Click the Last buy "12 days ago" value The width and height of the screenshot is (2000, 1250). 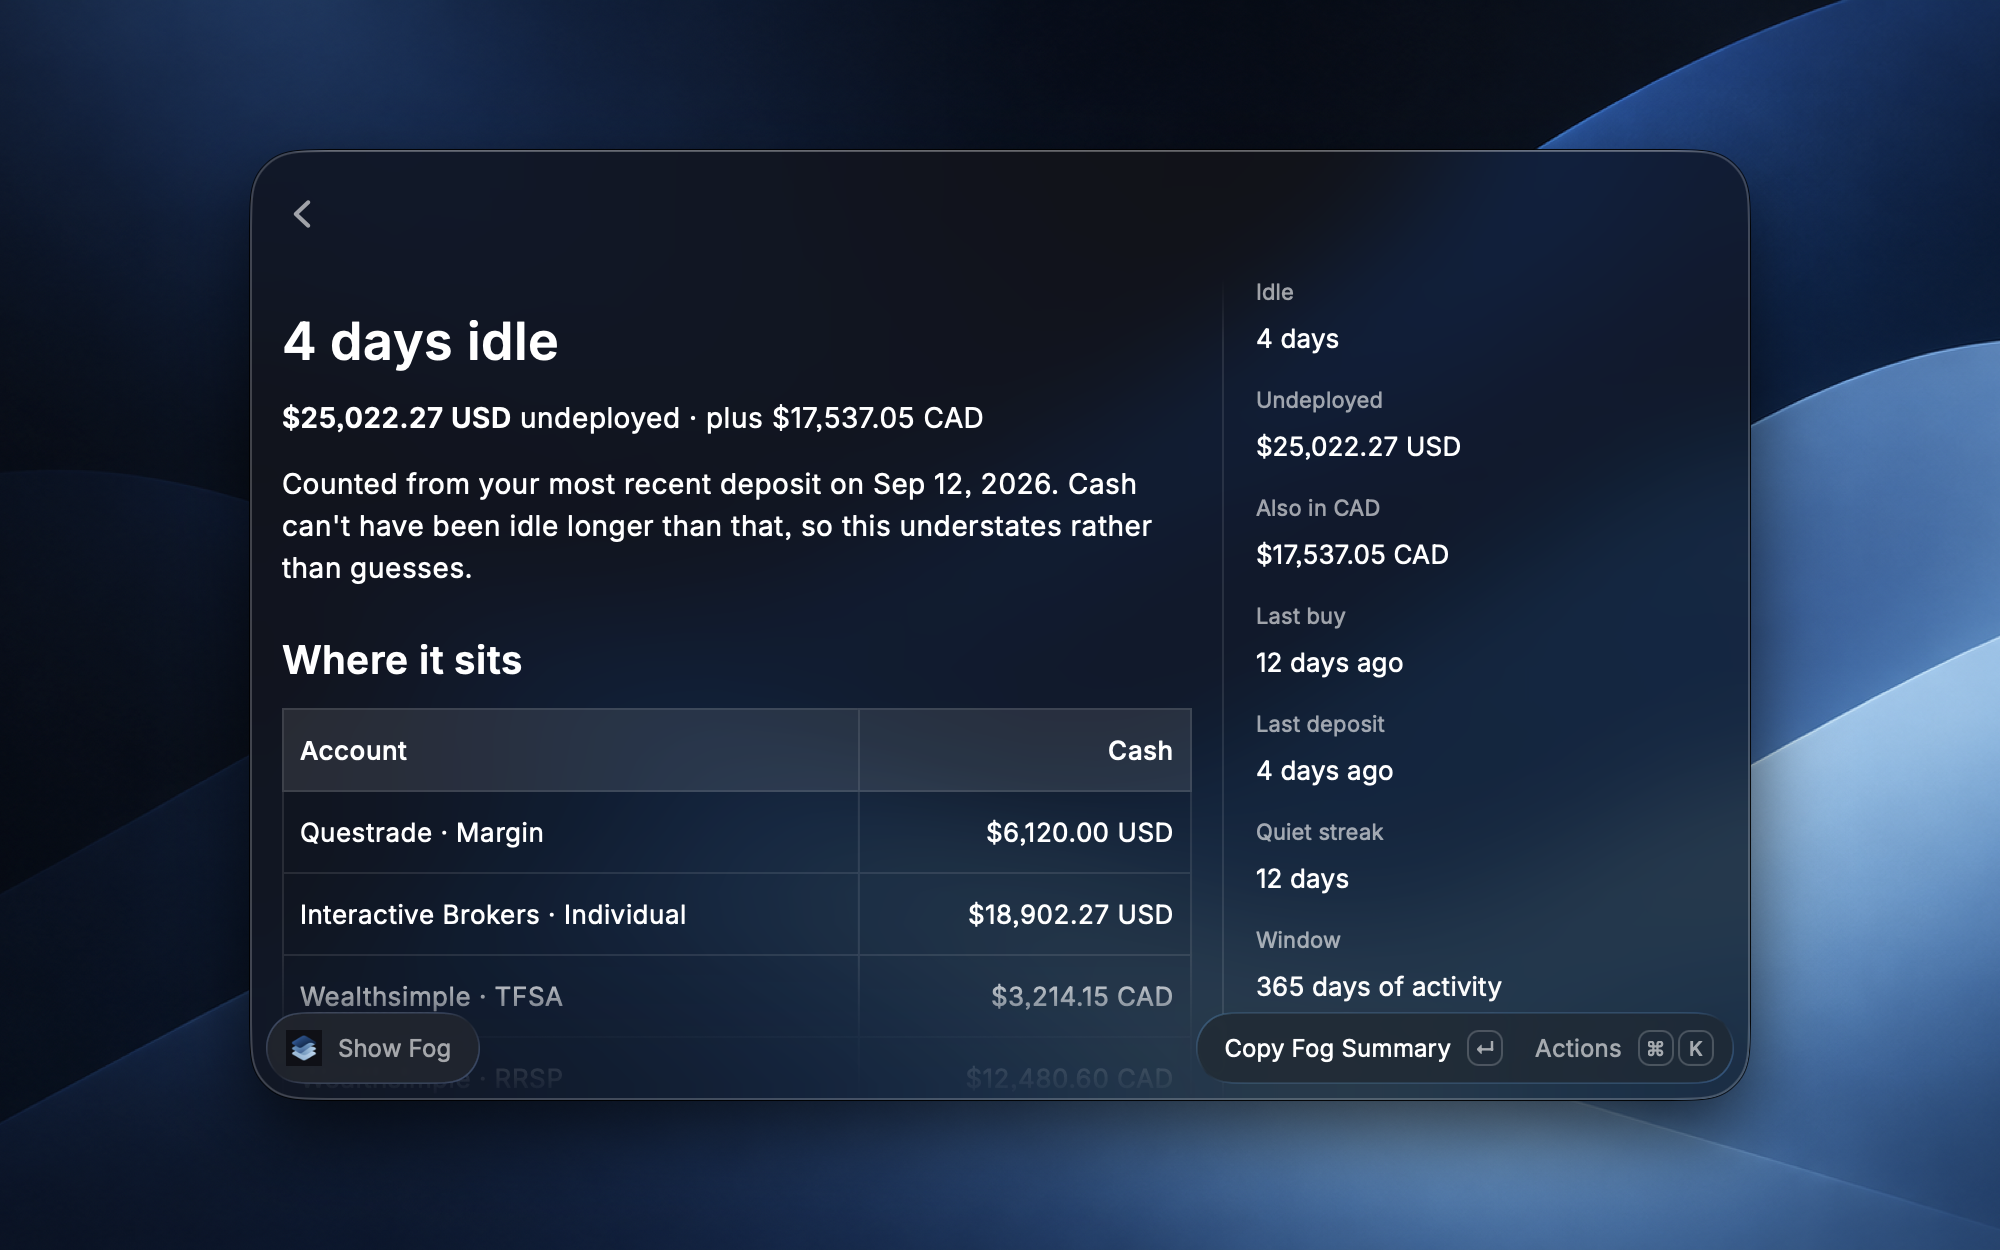click(1329, 663)
